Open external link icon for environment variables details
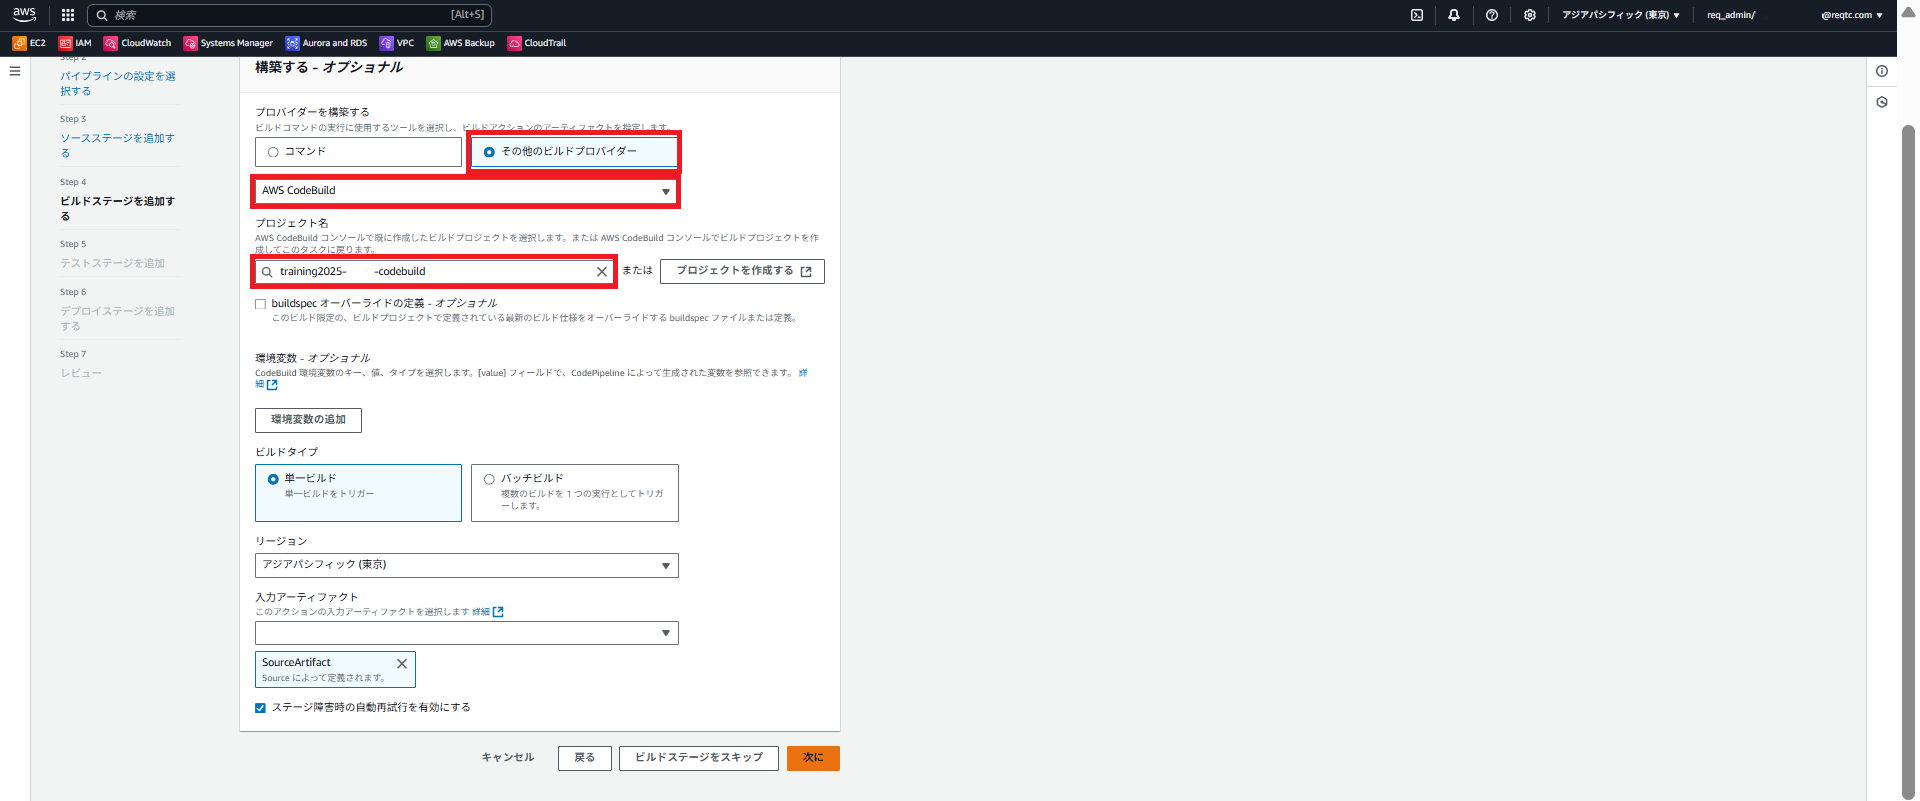1920x801 pixels. [272, 385]
